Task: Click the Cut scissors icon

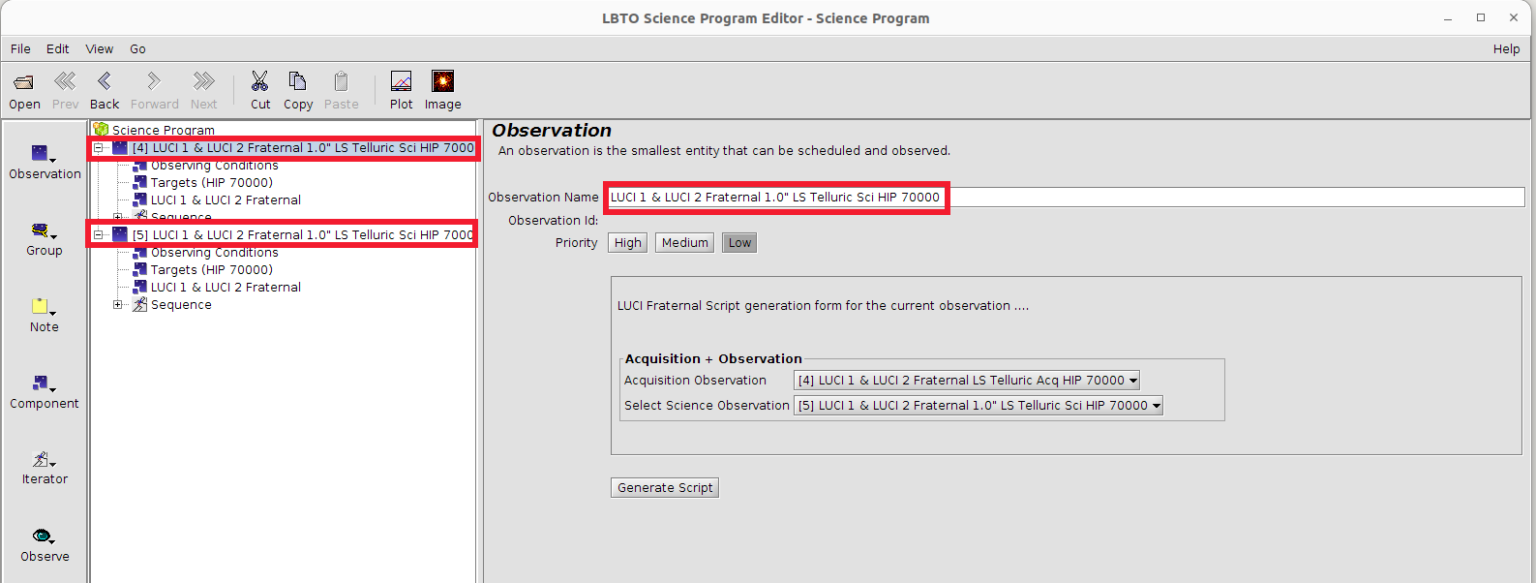Action: click(260, 82)
